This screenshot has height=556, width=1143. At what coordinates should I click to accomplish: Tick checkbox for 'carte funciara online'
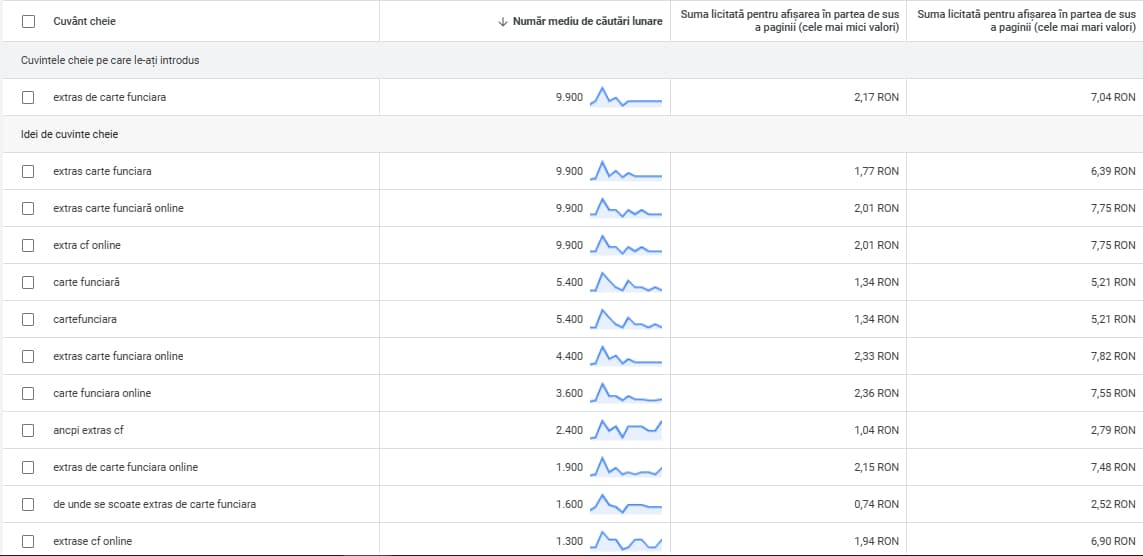pyautogui.click(x=28, y=393)
